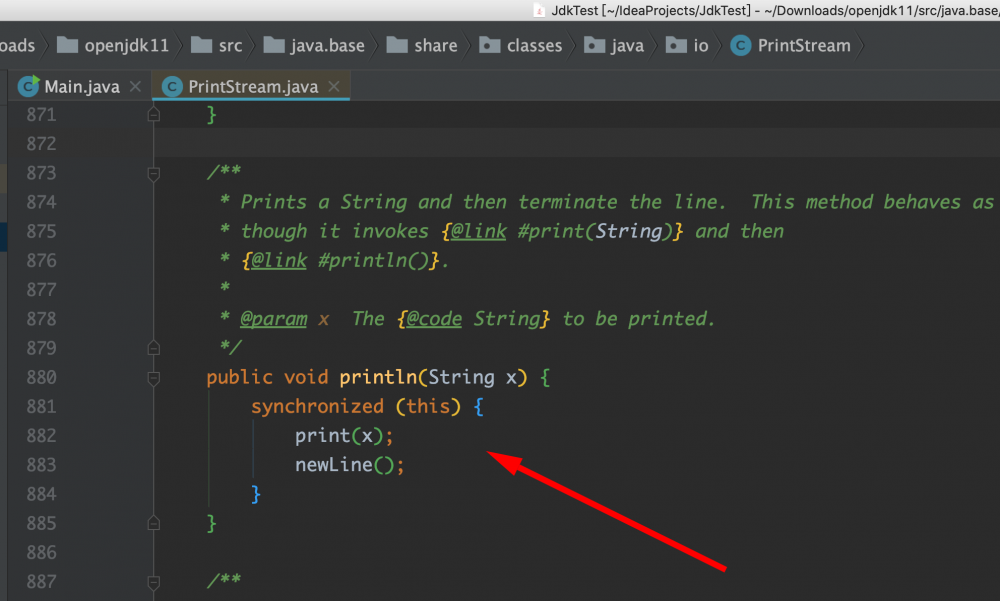Collapse fold marker at line 871
The height and width of the screenshot is (601, 1000).
point(154,115)
